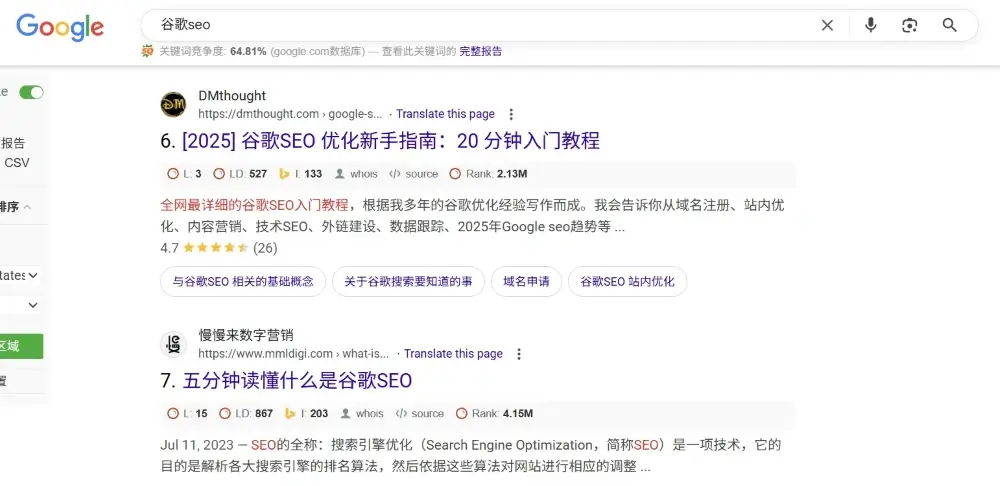Translate the DMthought page
Viewport: 1000px width, 486px height.
(445, 114)
